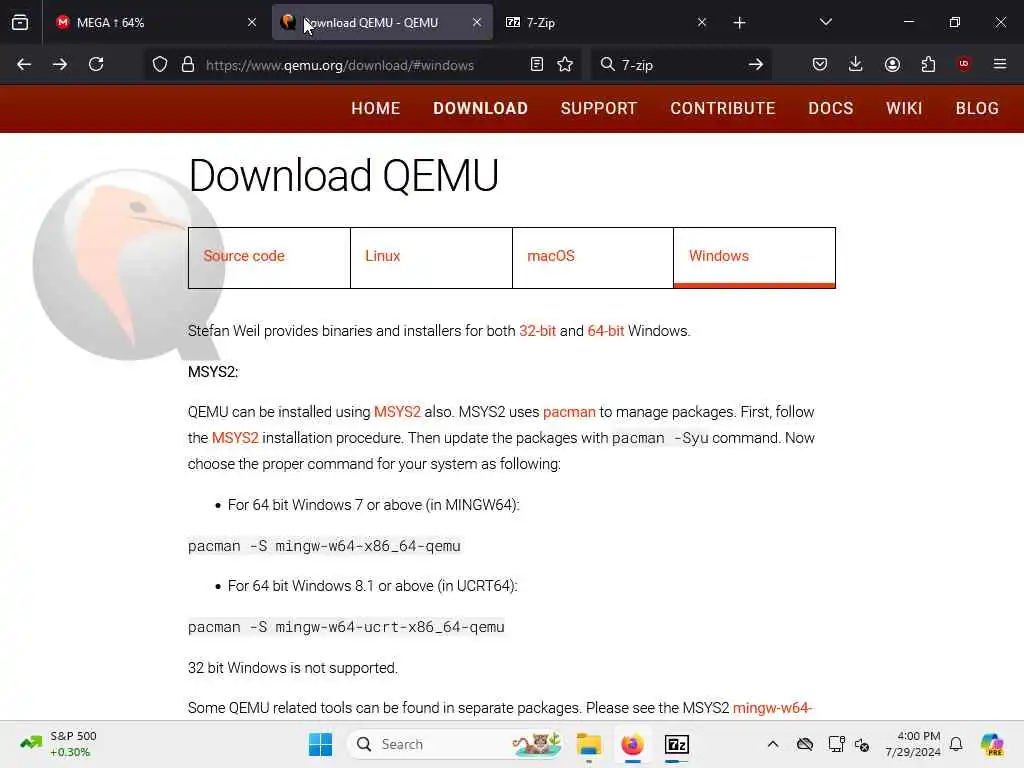1024x768 pixels.
Task: Open the extensions puzzle icon
Action: [x=928, y=64]
